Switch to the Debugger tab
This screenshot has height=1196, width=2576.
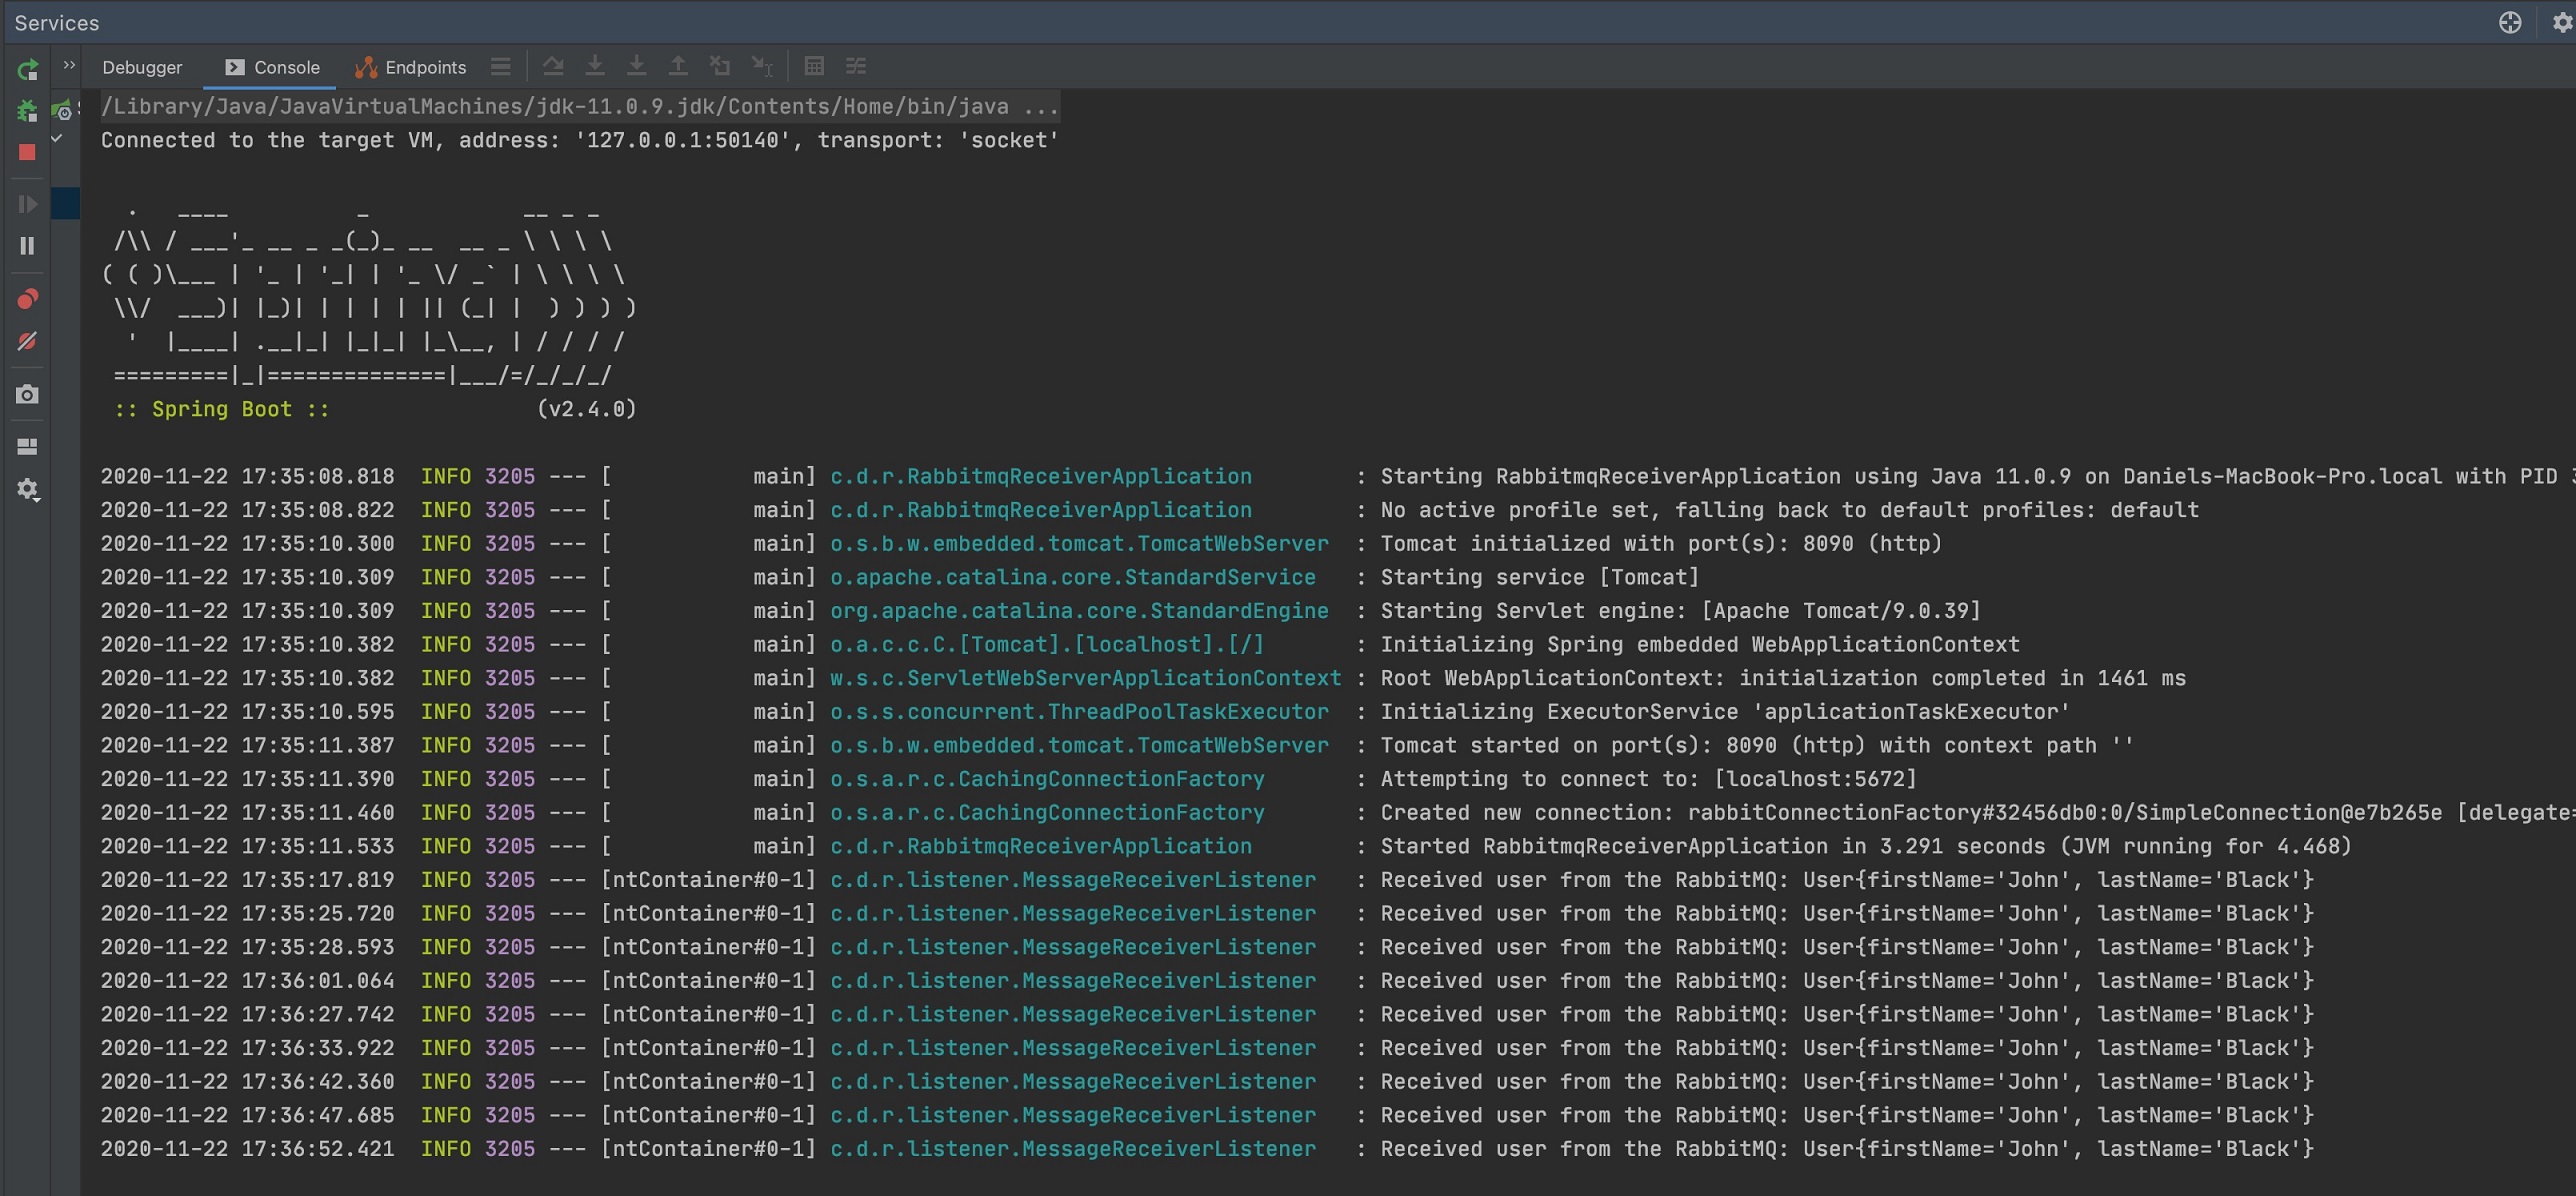[142, 67]
